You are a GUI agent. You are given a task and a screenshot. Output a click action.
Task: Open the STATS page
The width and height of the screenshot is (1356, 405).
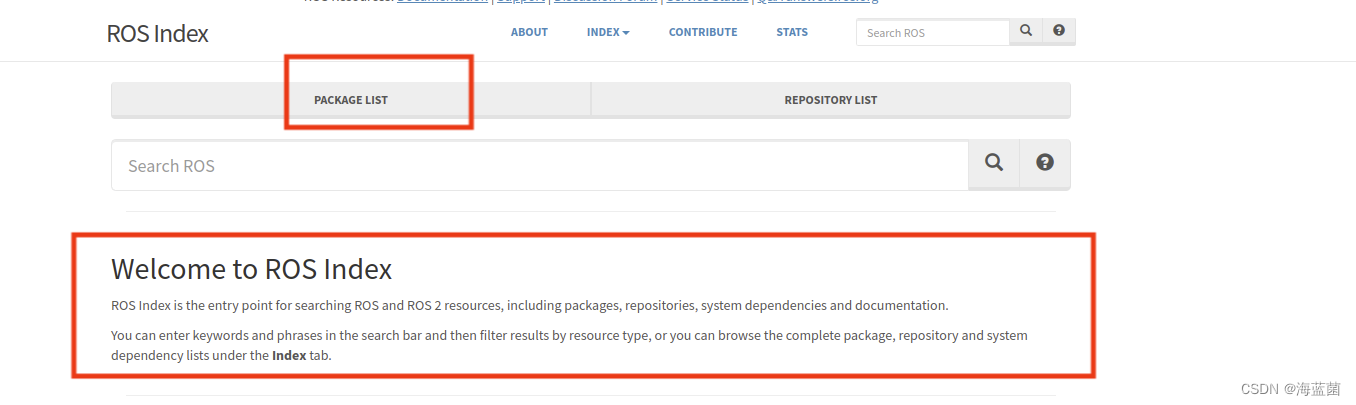coord(792,32)
